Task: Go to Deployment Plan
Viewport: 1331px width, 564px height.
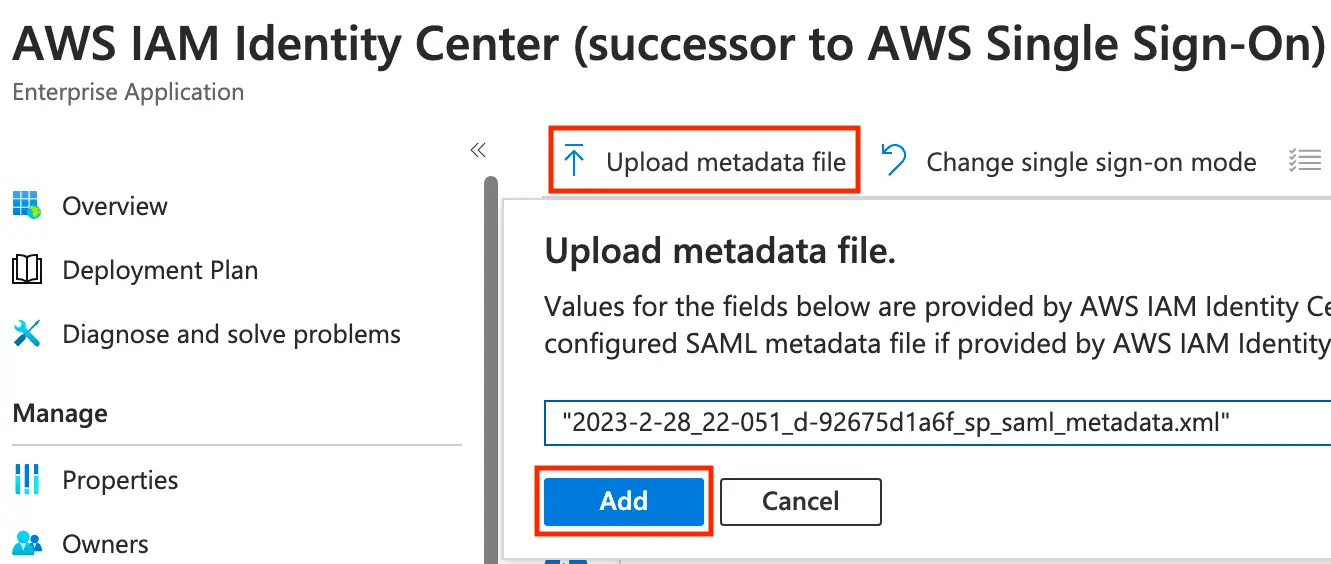Action: coord(160,270)
